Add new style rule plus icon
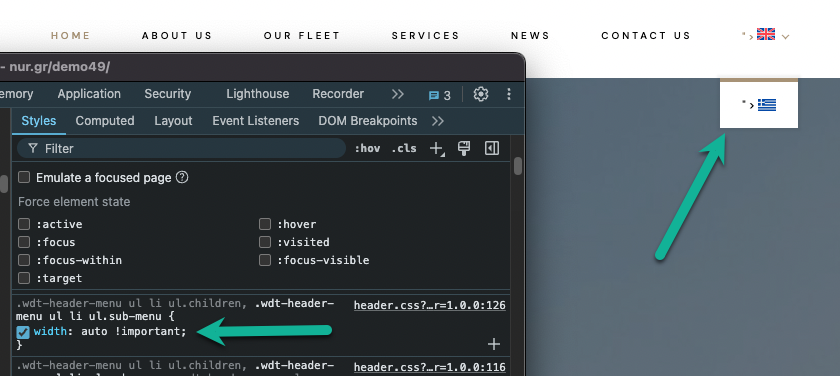Viewport: 840px width, 376px height. click(x=437, y=148)
